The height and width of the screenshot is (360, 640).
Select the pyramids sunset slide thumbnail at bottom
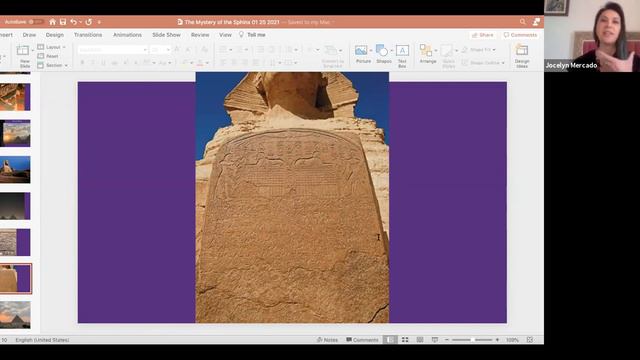coord(15,315)
